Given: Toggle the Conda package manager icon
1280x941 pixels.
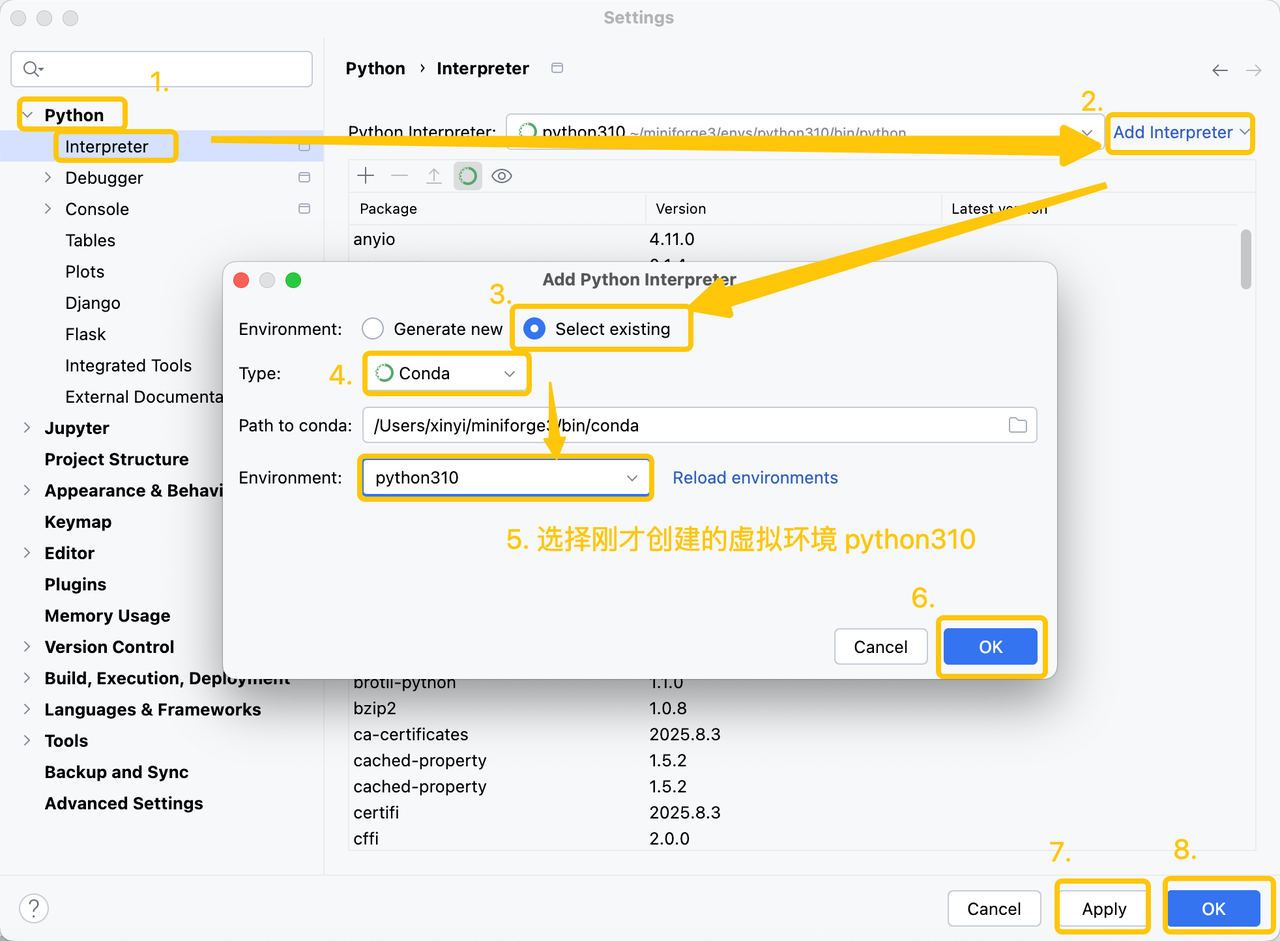Looking at the screenshot, I should coord(467,176).
